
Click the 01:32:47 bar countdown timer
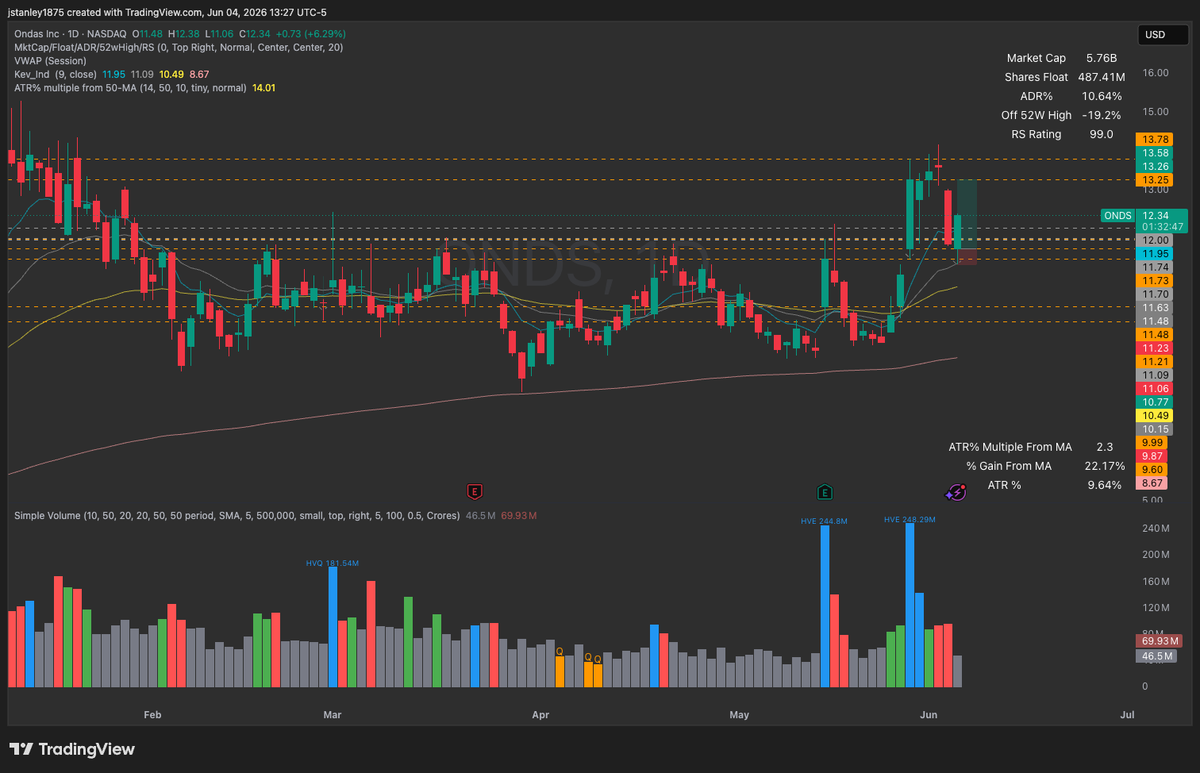pos(1160,227)
